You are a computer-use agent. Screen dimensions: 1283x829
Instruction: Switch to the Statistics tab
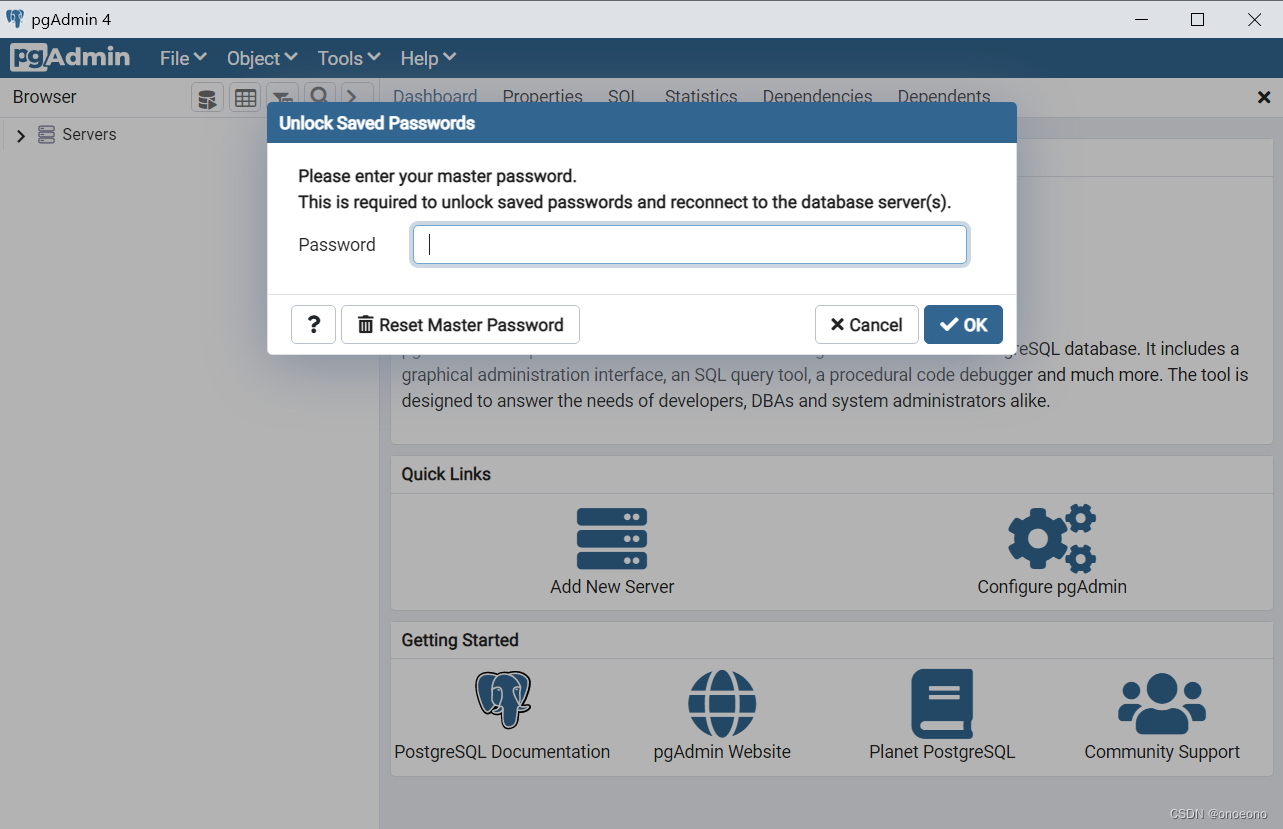pyautogui.click(x=701, y=96)
